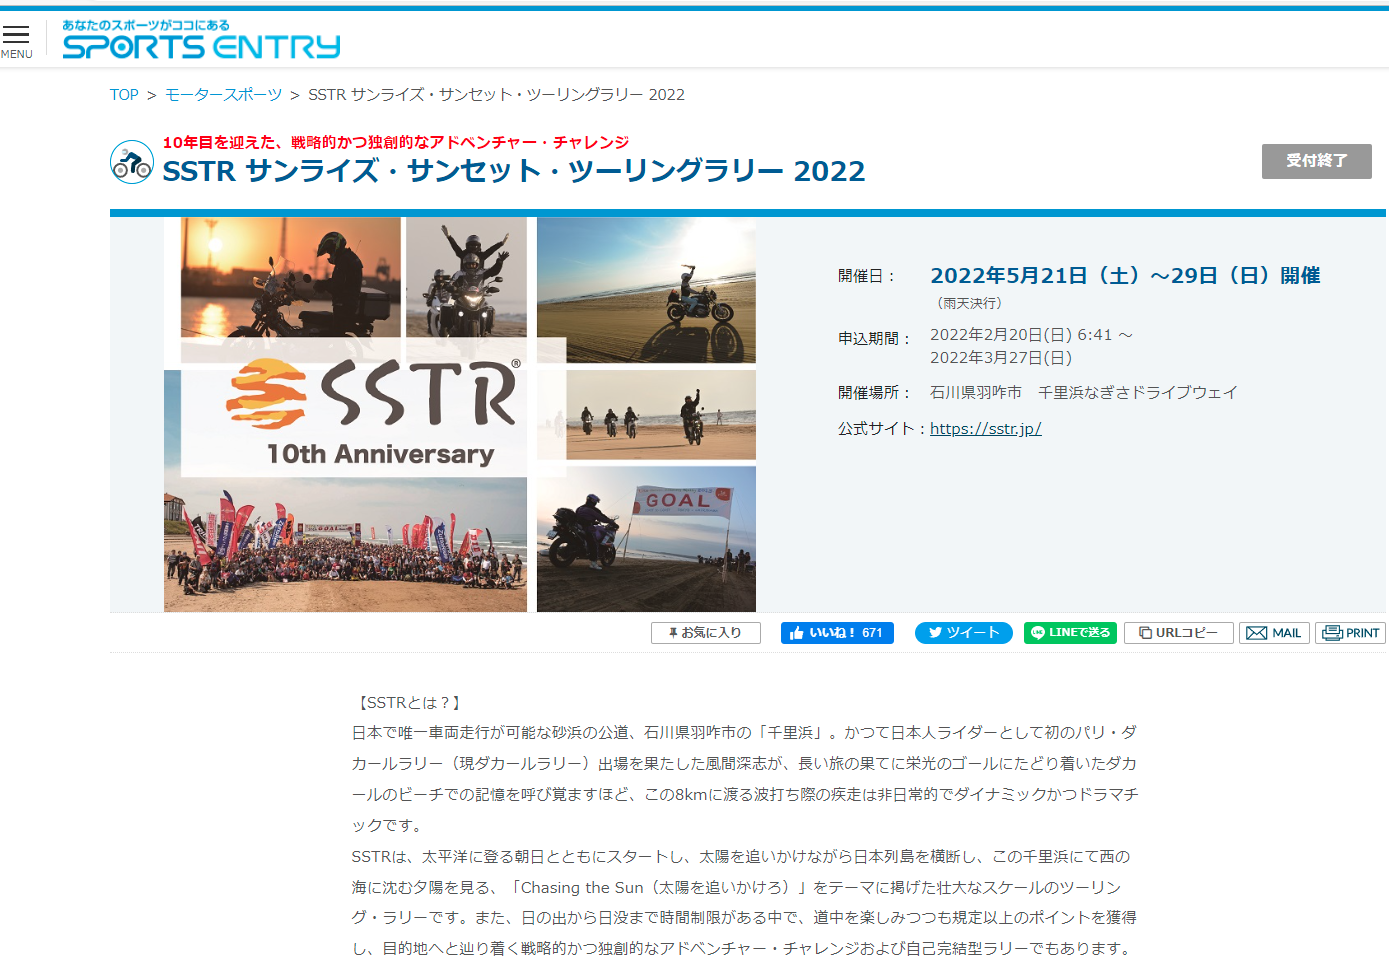Click the GOAL banner beach photo

[646, 539]
